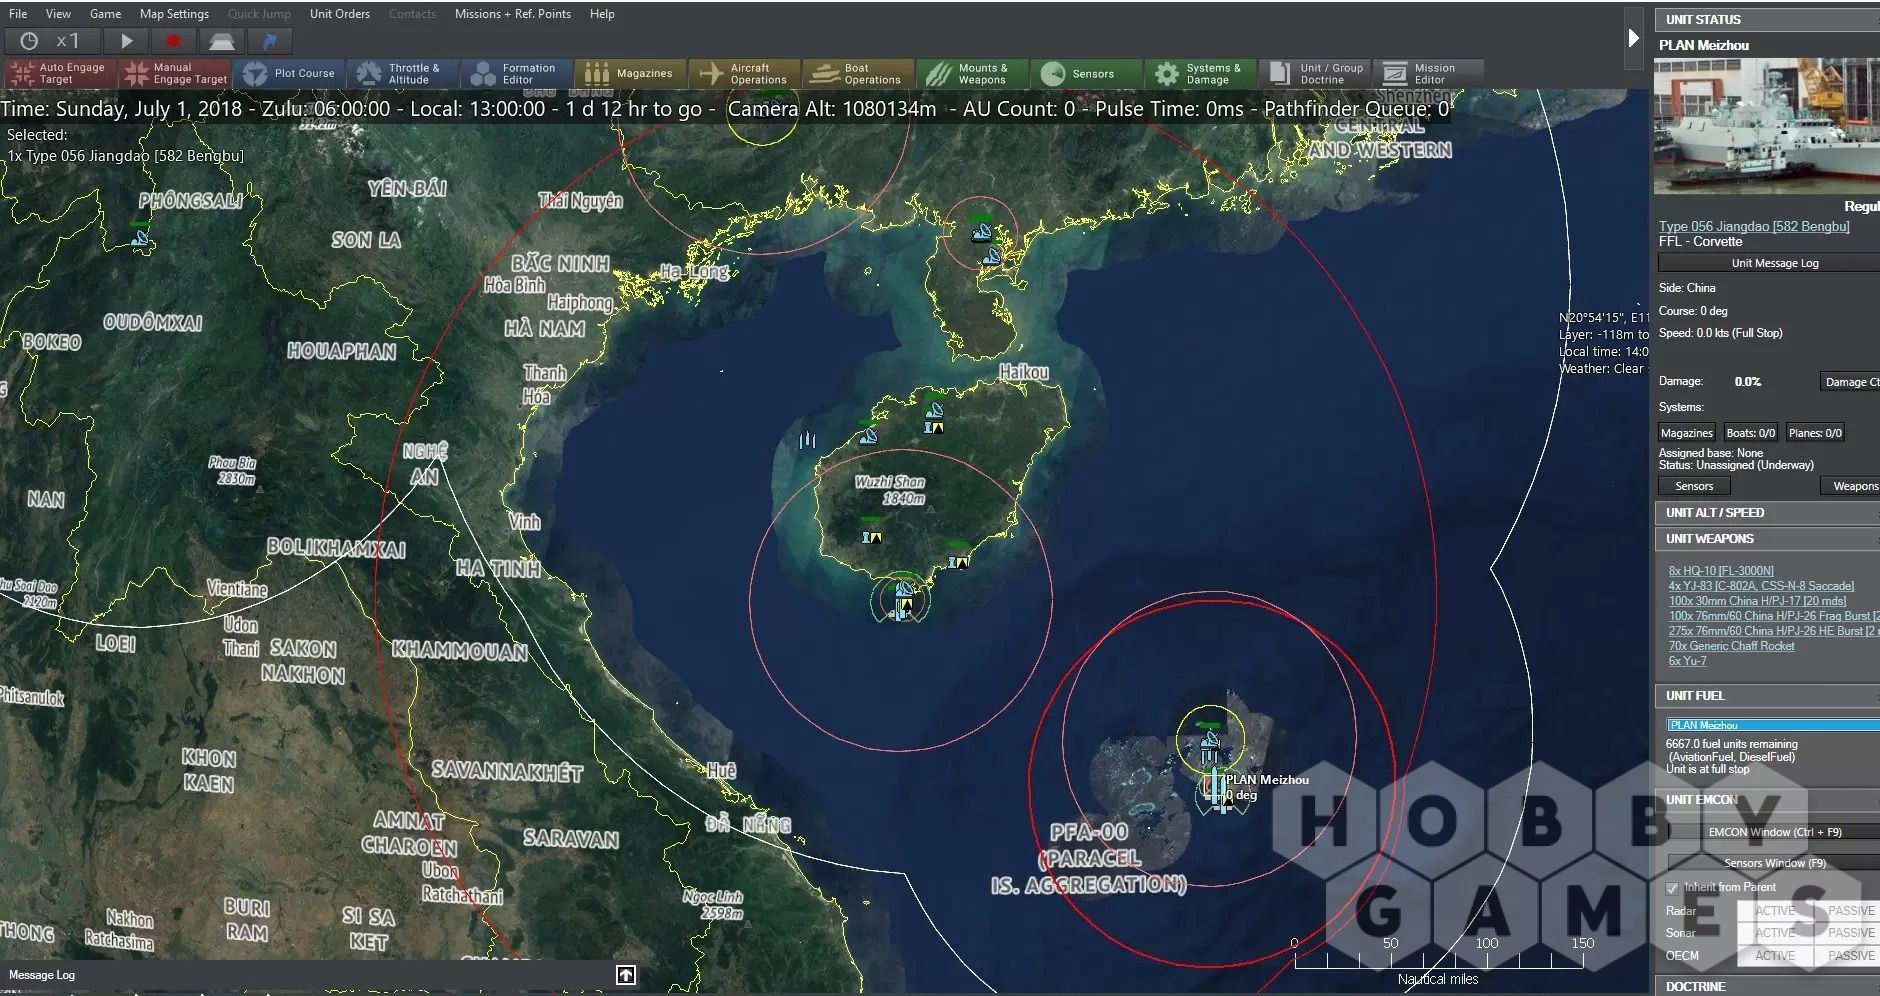Click the red record button
This screenshot has width=1880, height=996.
tap(174, 41)
